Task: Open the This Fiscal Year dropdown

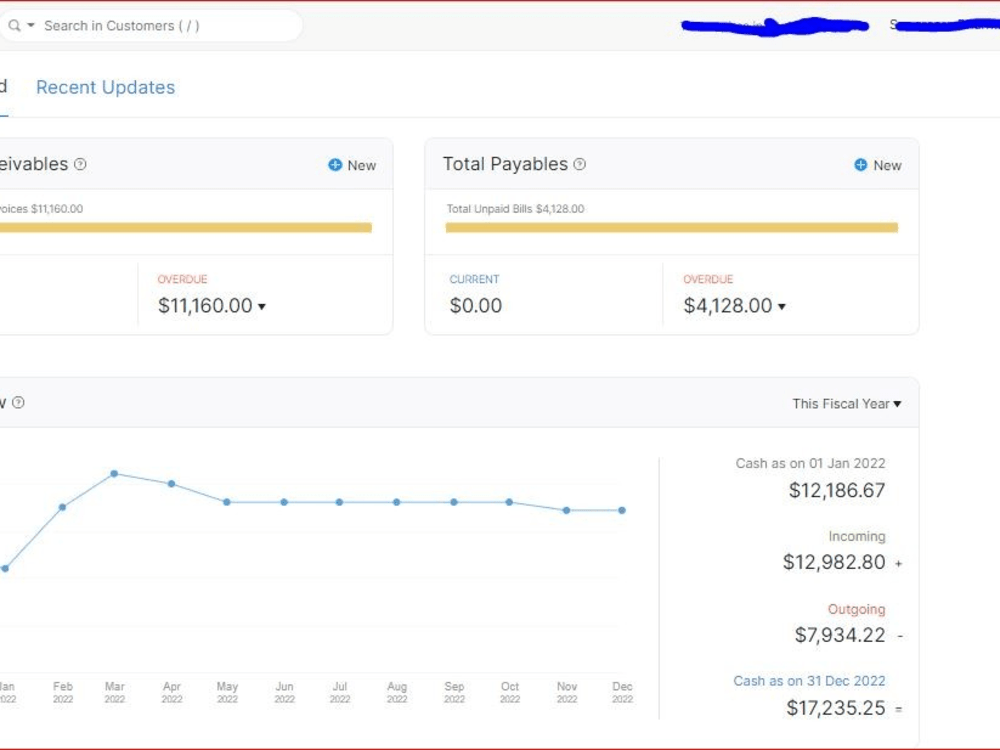Action: (x=846, y=403)
